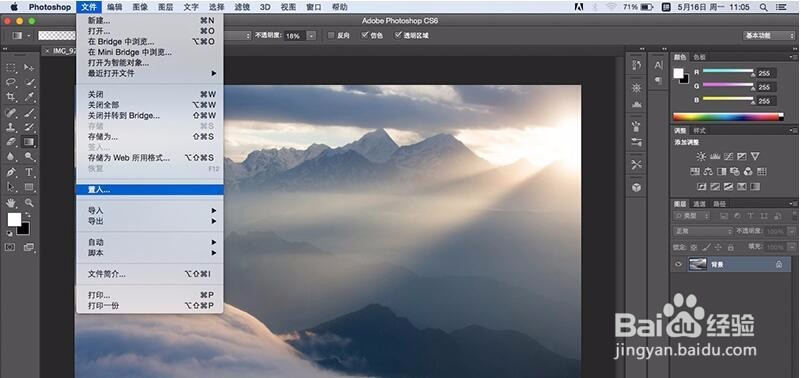Click the foreground color swatch in toolbox
The width and height of the screenshot is (801, 378).
14,220
